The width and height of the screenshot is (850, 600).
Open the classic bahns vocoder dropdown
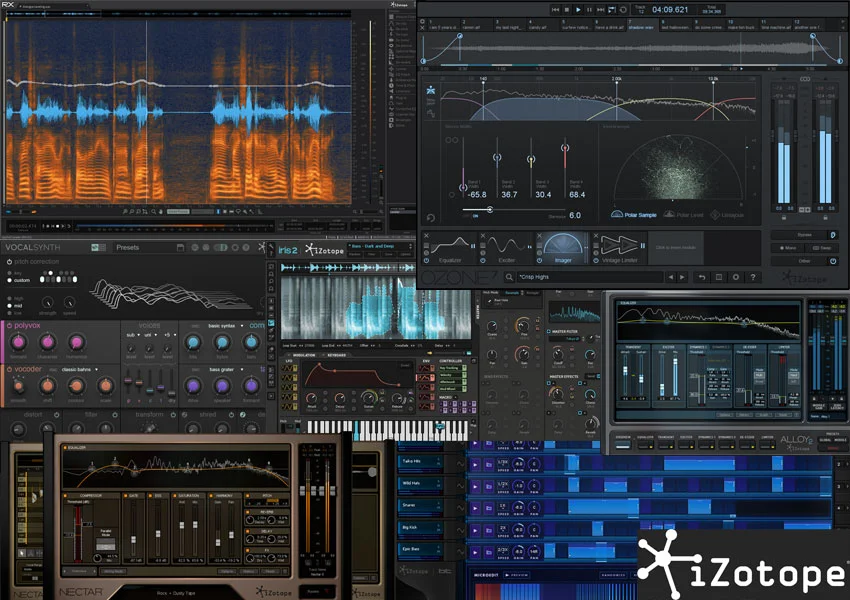pyautogui.click(x=79, y=369)
